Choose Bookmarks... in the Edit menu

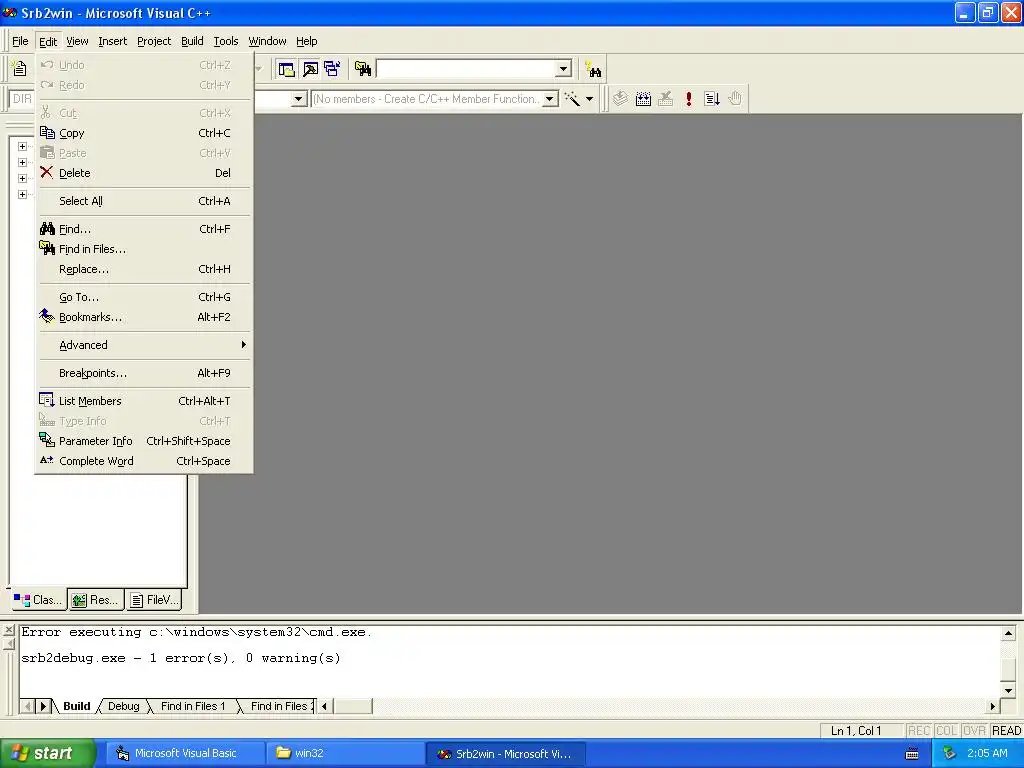(144, 317)
